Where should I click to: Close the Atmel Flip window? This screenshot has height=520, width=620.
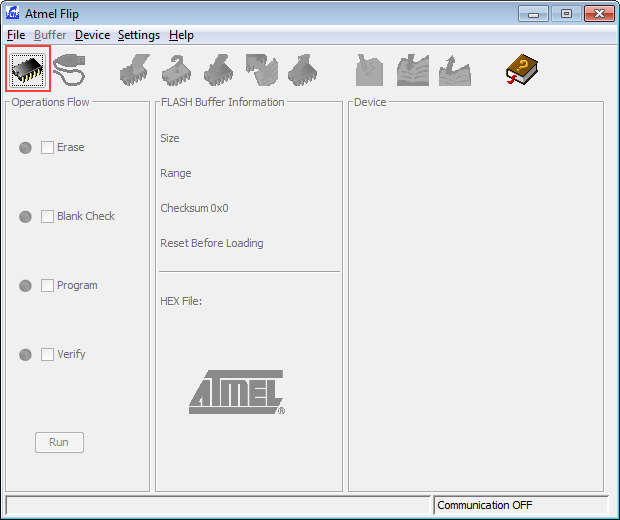(x=599, y=14)
